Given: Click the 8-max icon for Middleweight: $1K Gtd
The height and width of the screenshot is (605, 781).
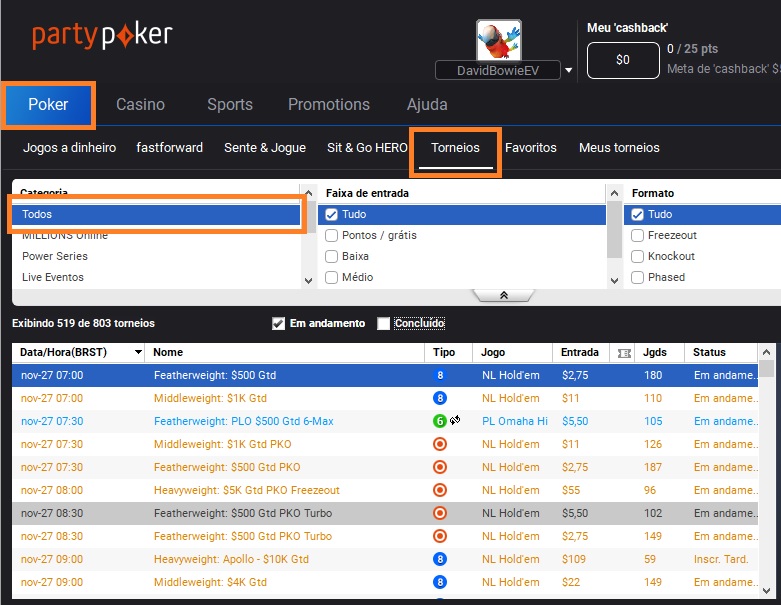Looking at the screenshot, I should (440, 398).
